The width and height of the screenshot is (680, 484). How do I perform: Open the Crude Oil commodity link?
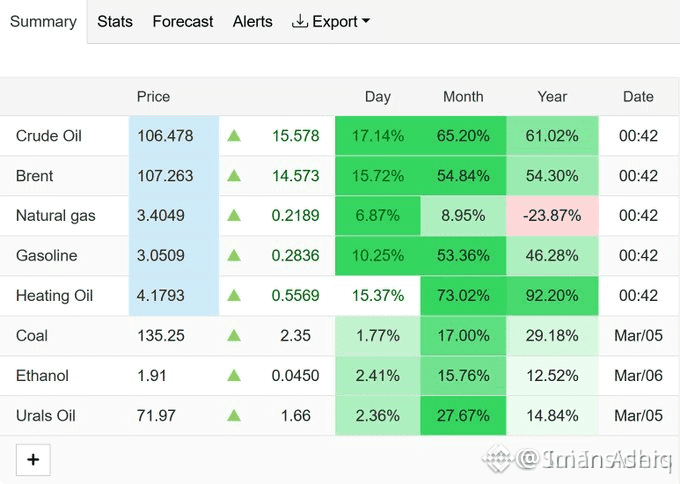(x=49, y=136)
